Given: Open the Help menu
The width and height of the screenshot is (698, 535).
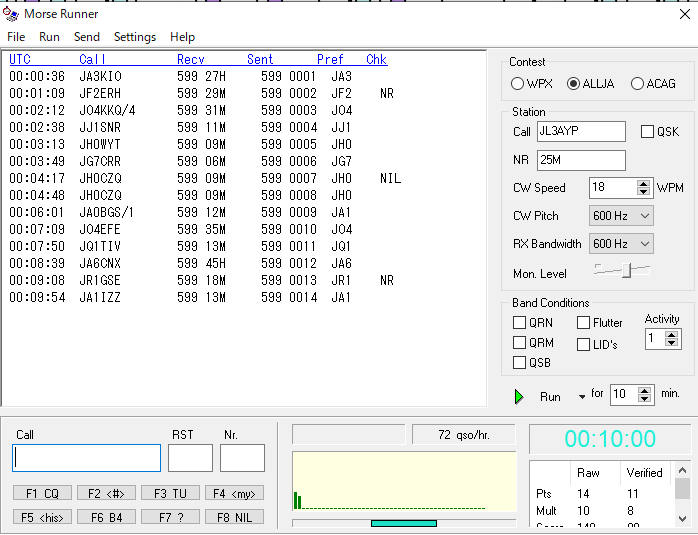Looking at the screenshot, I should [x=183, y=37].
